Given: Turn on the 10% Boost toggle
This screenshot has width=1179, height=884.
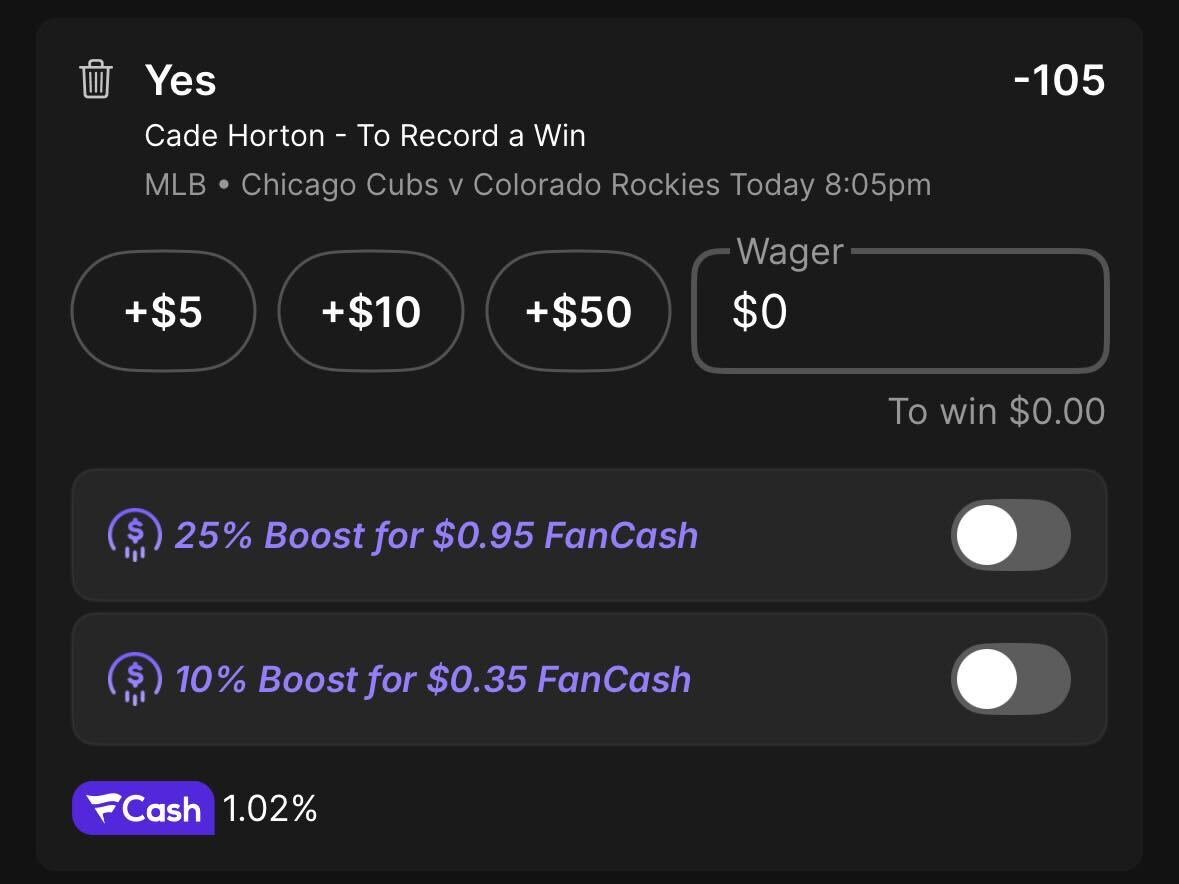Looking at the screenshot, I should [x=1010, y=679].
